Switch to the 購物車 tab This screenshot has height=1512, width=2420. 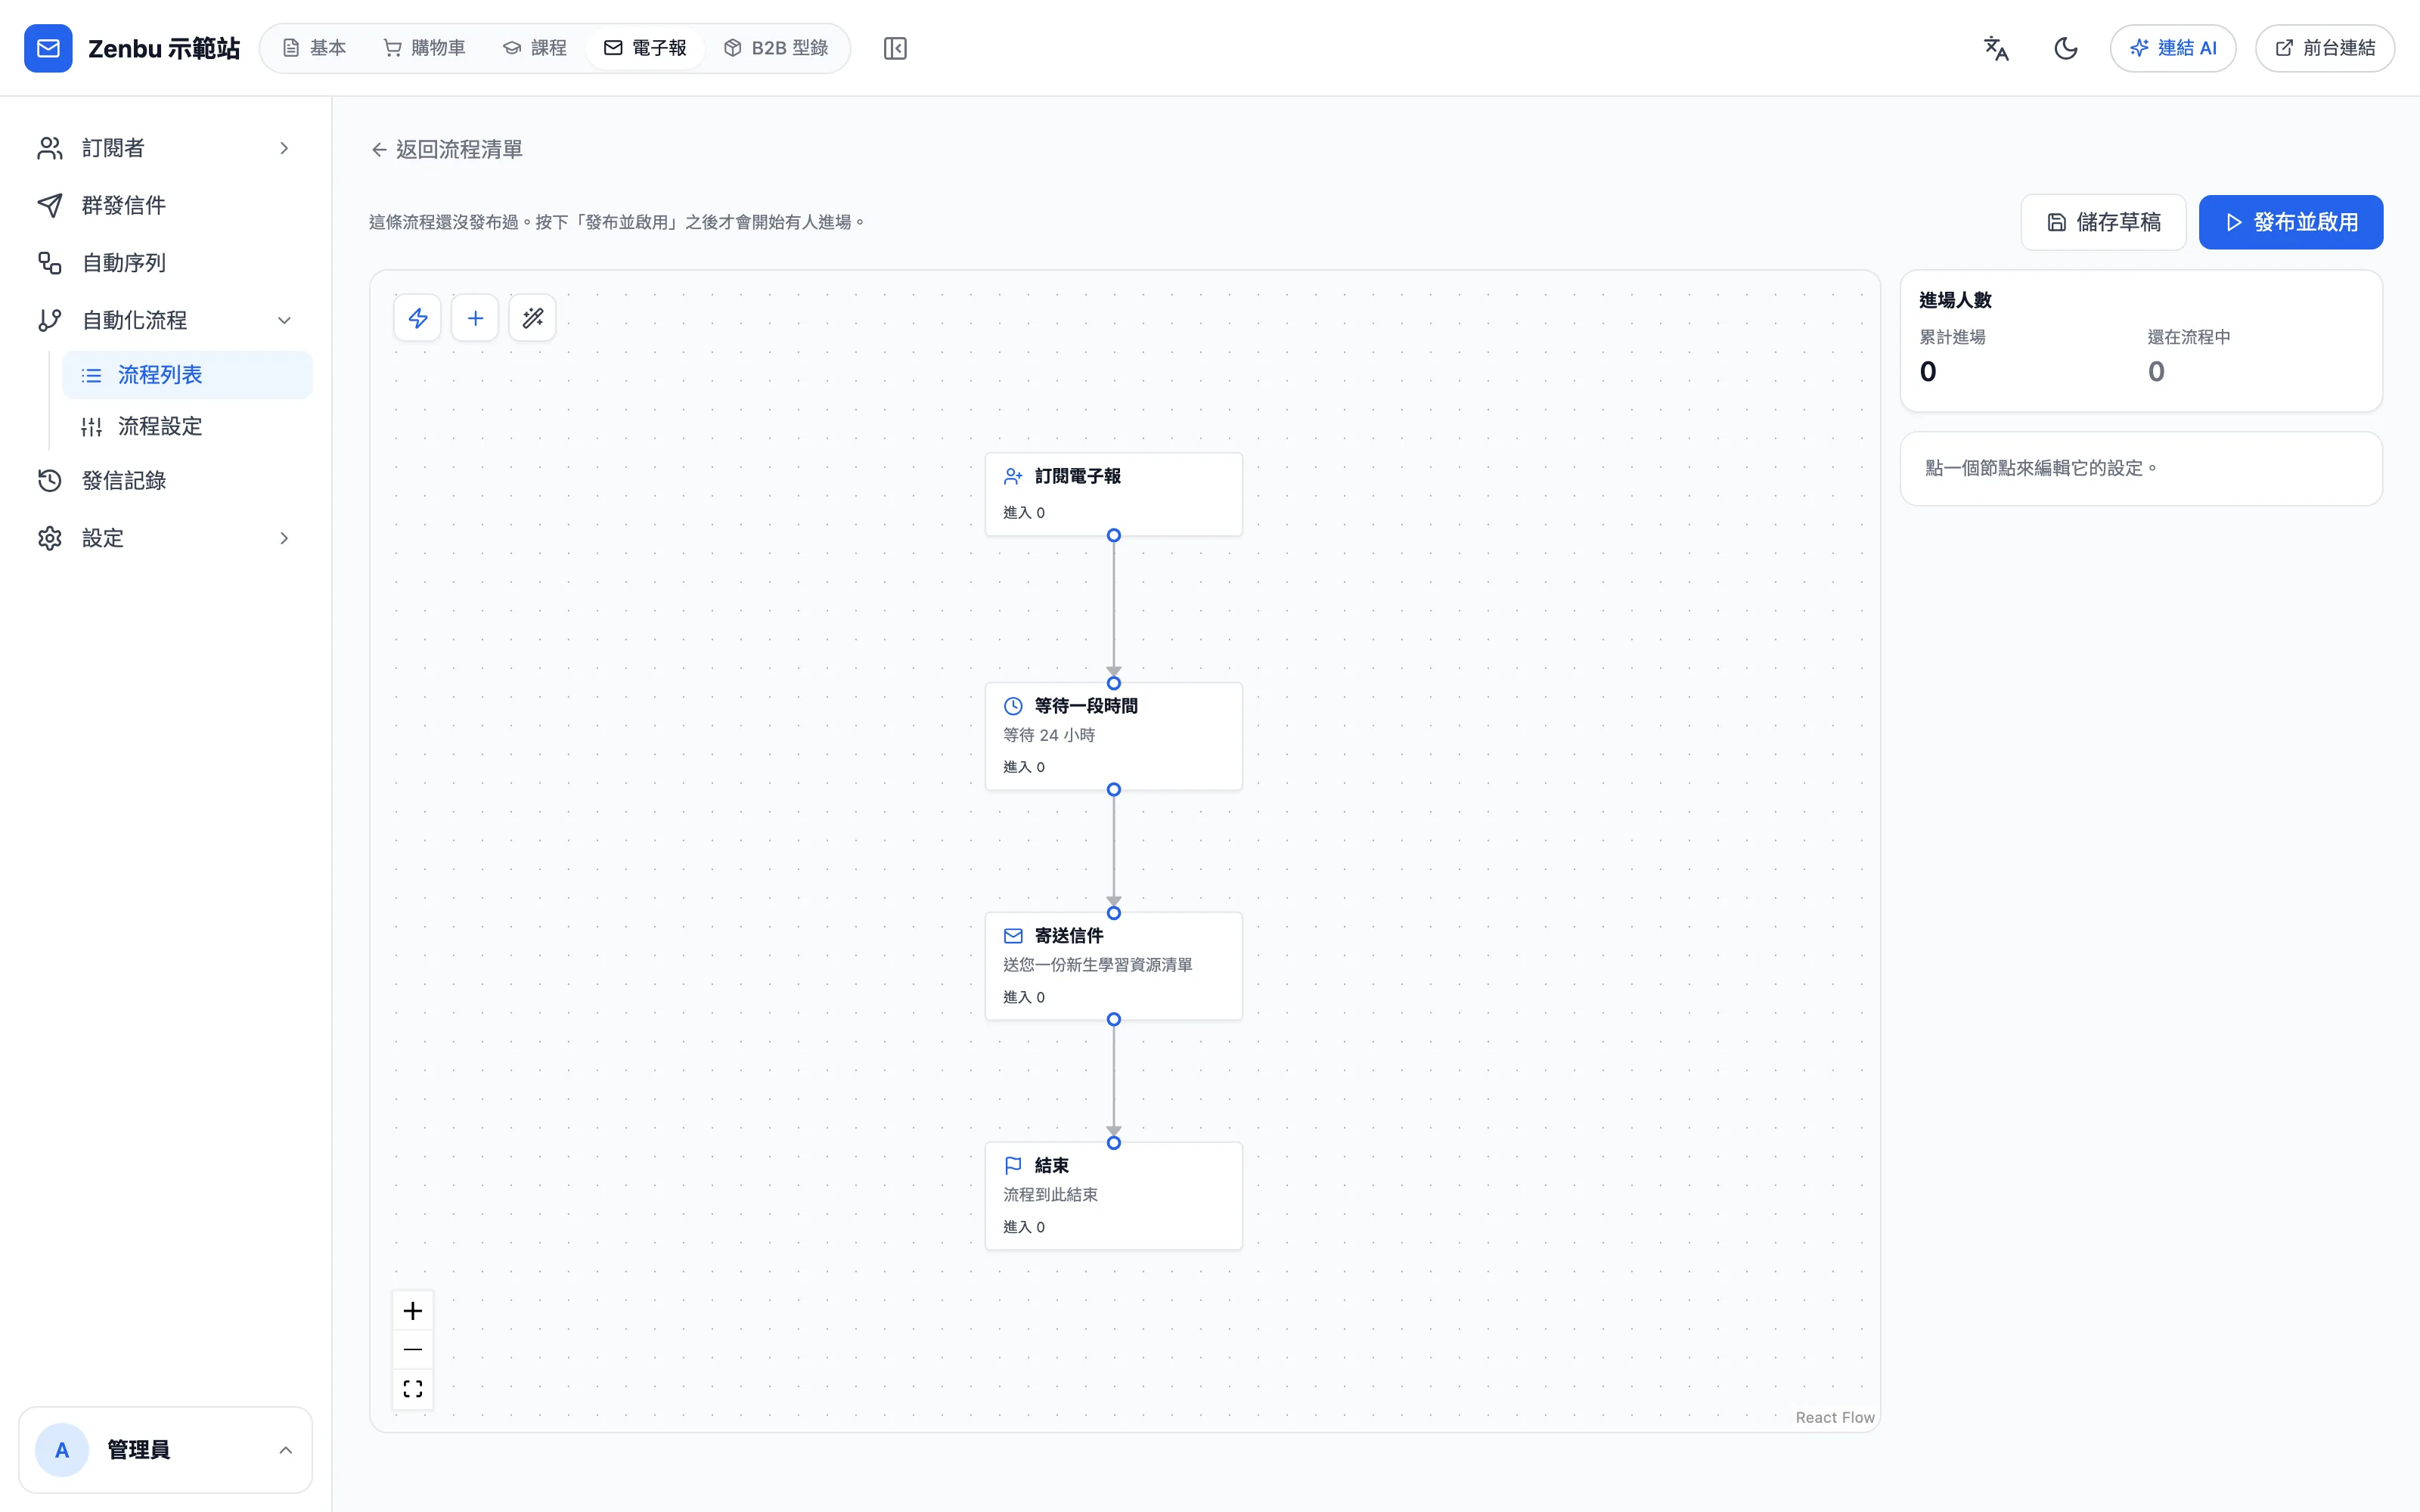click(425, 48)
